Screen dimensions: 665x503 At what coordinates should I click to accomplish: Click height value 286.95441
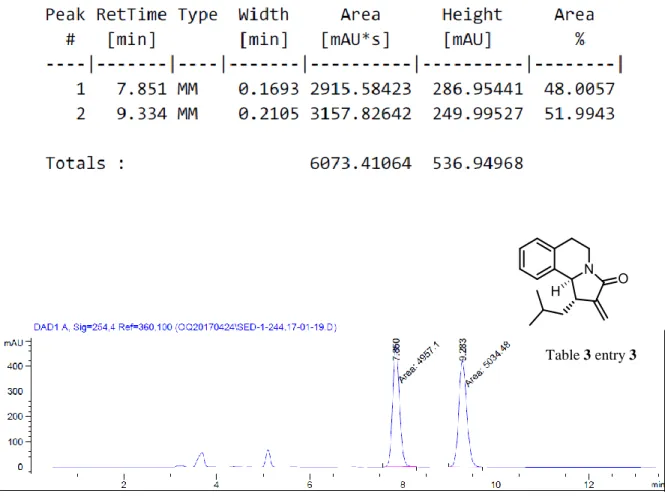pos(478,89)
